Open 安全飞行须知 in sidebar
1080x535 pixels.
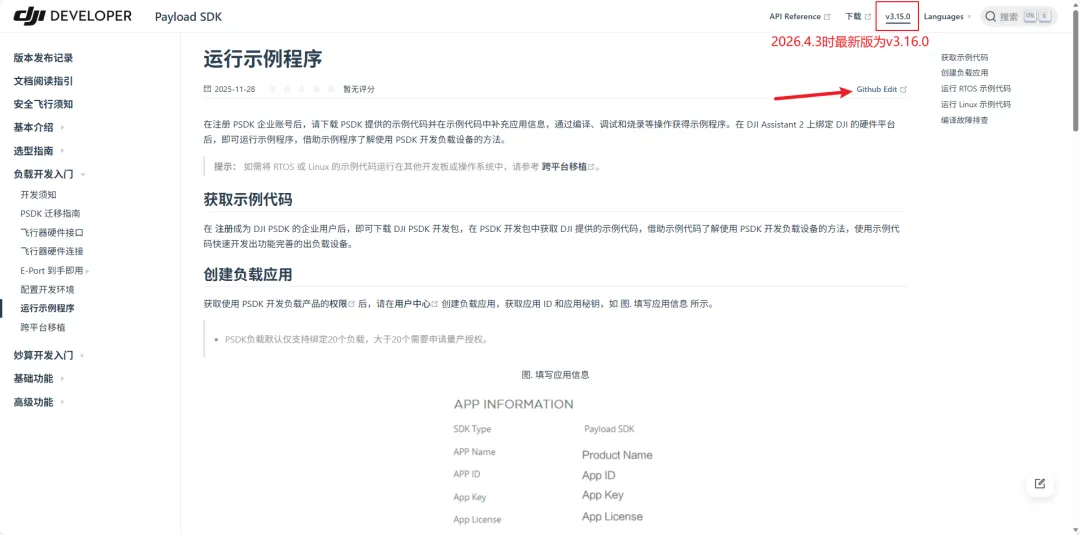click(x=43, y=104)
